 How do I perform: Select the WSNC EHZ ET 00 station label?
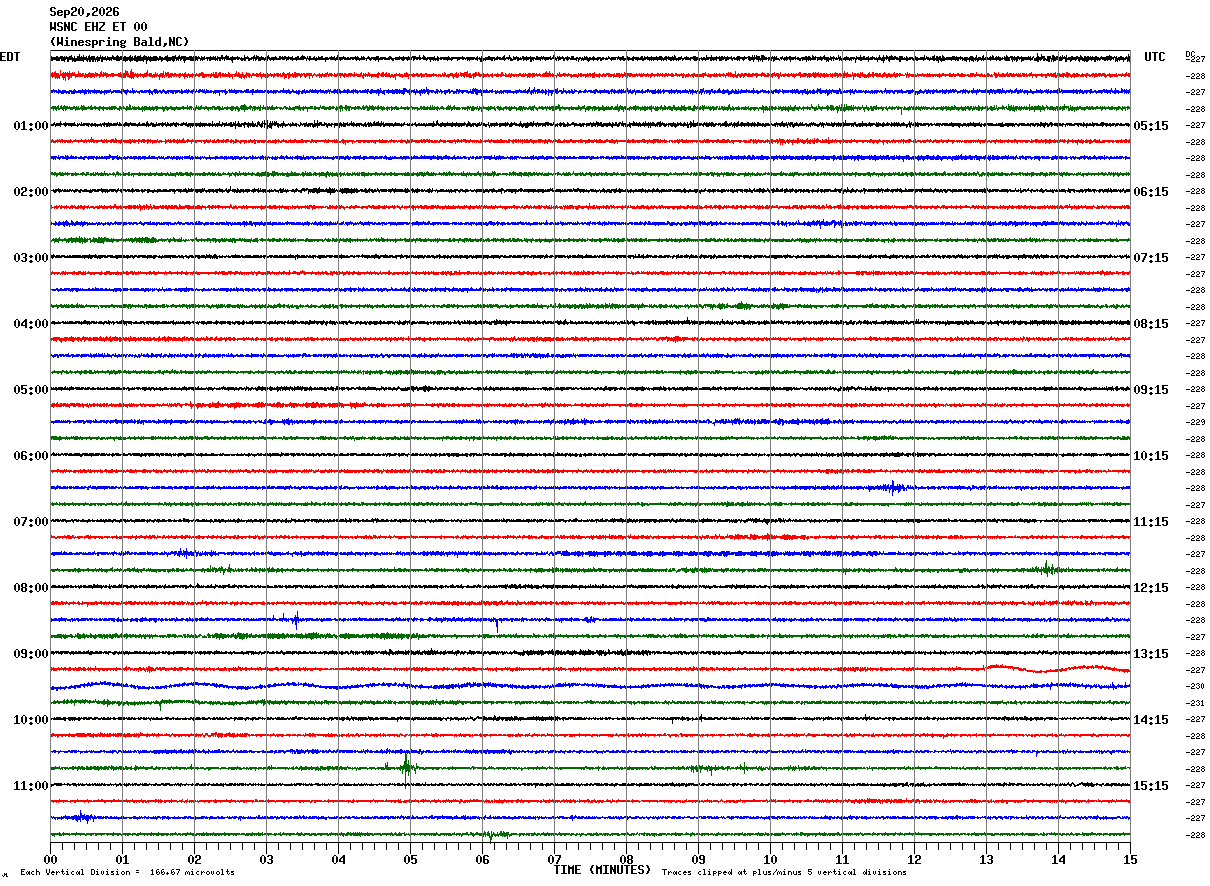98,27
